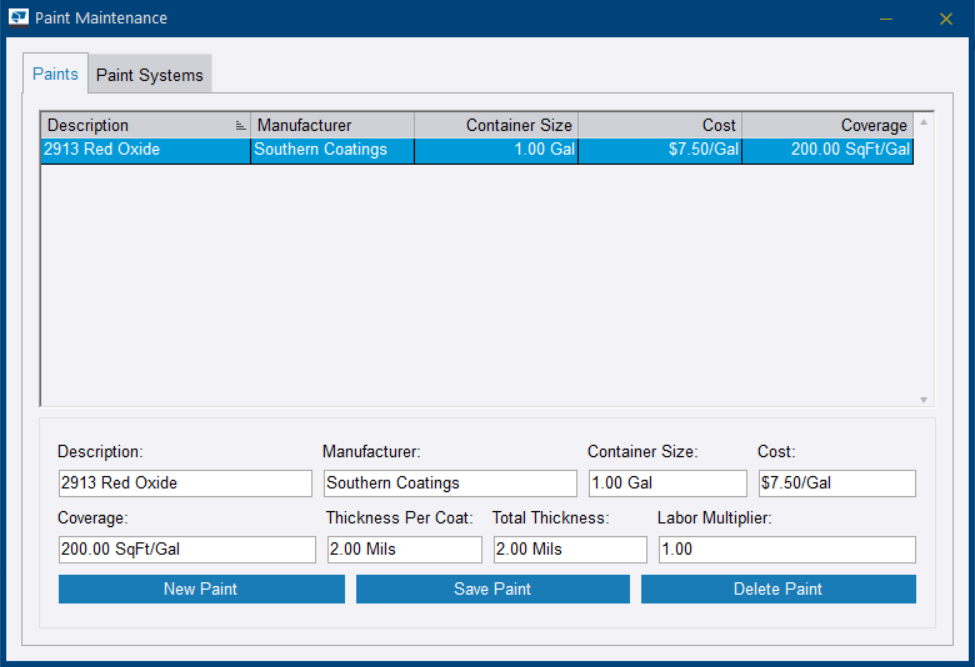Image resolution: width=975 pixels, height=667 pixels.
Task: Focus the Manufacturer text field
Action: coord(450,483)
